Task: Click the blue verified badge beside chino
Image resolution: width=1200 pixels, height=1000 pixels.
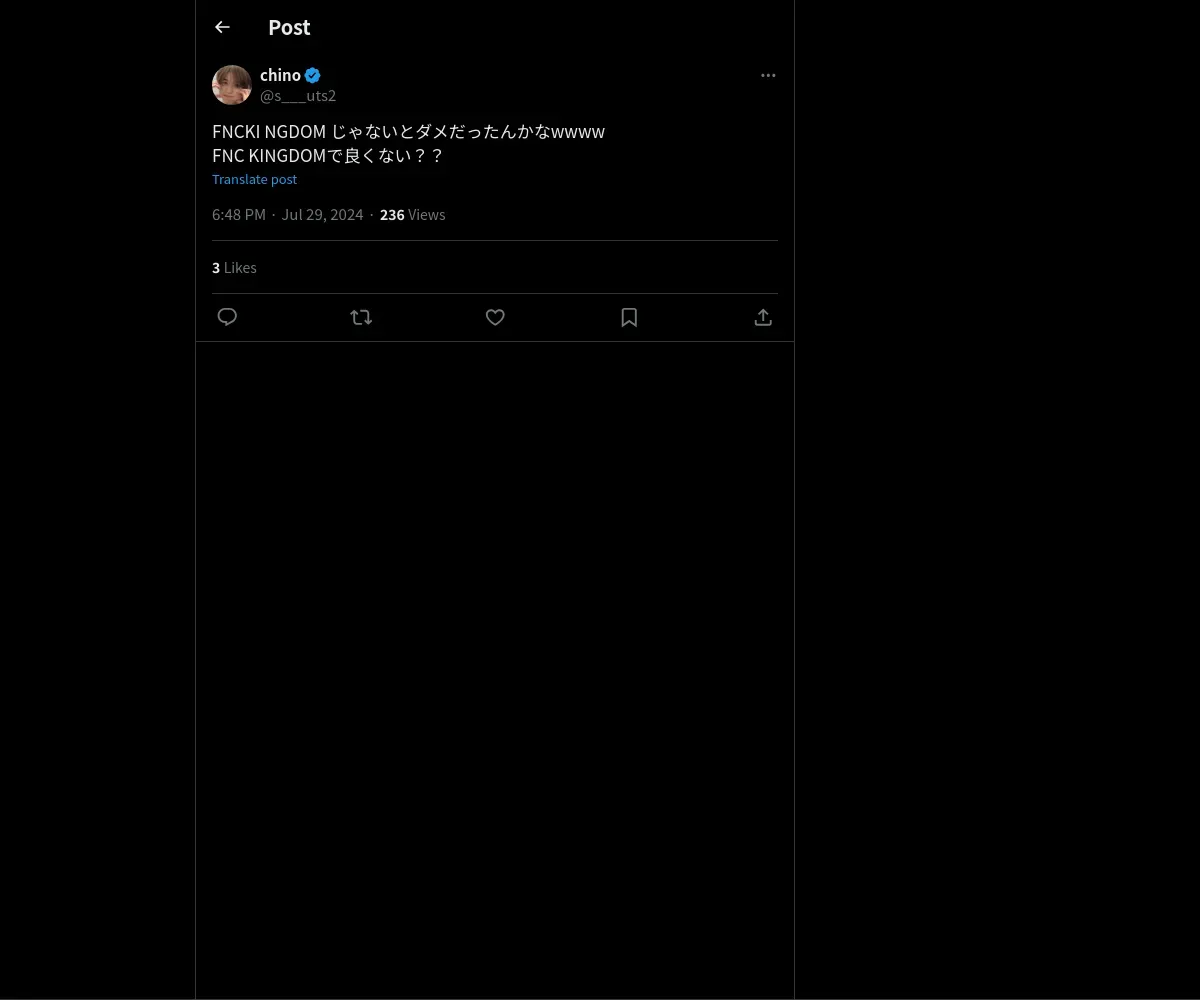Action: 313,75
